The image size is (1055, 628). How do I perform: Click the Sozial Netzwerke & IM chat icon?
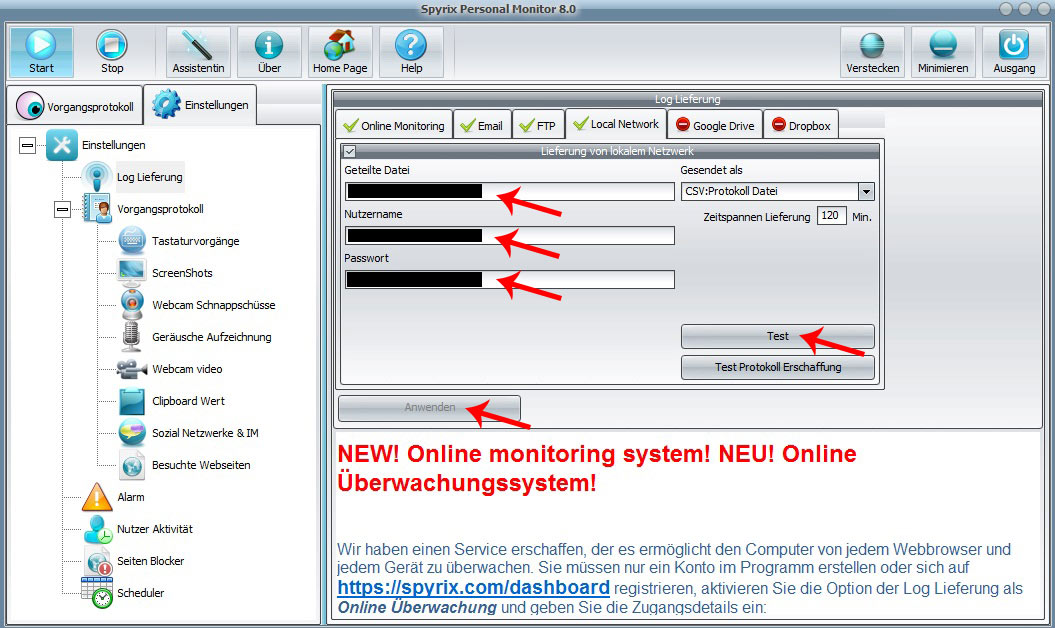(x=132, y=433)
